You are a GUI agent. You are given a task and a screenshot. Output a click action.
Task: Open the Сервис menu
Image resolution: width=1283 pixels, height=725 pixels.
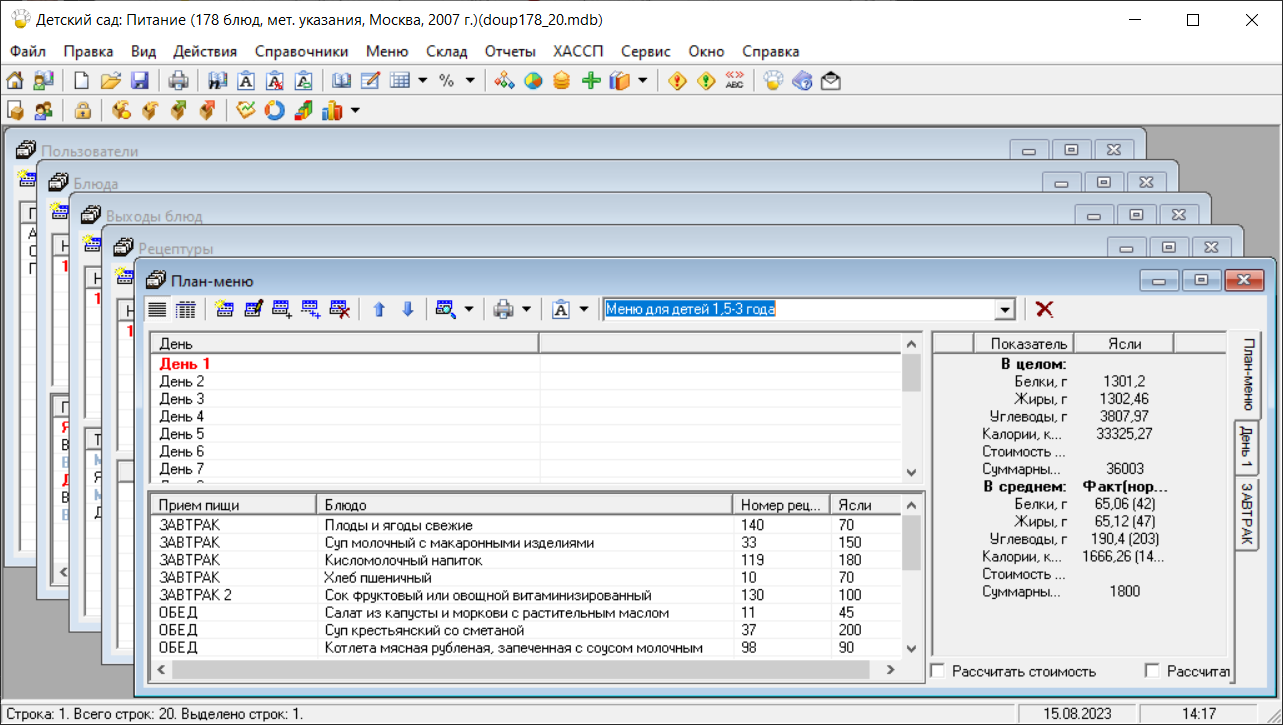click(645, 51)
